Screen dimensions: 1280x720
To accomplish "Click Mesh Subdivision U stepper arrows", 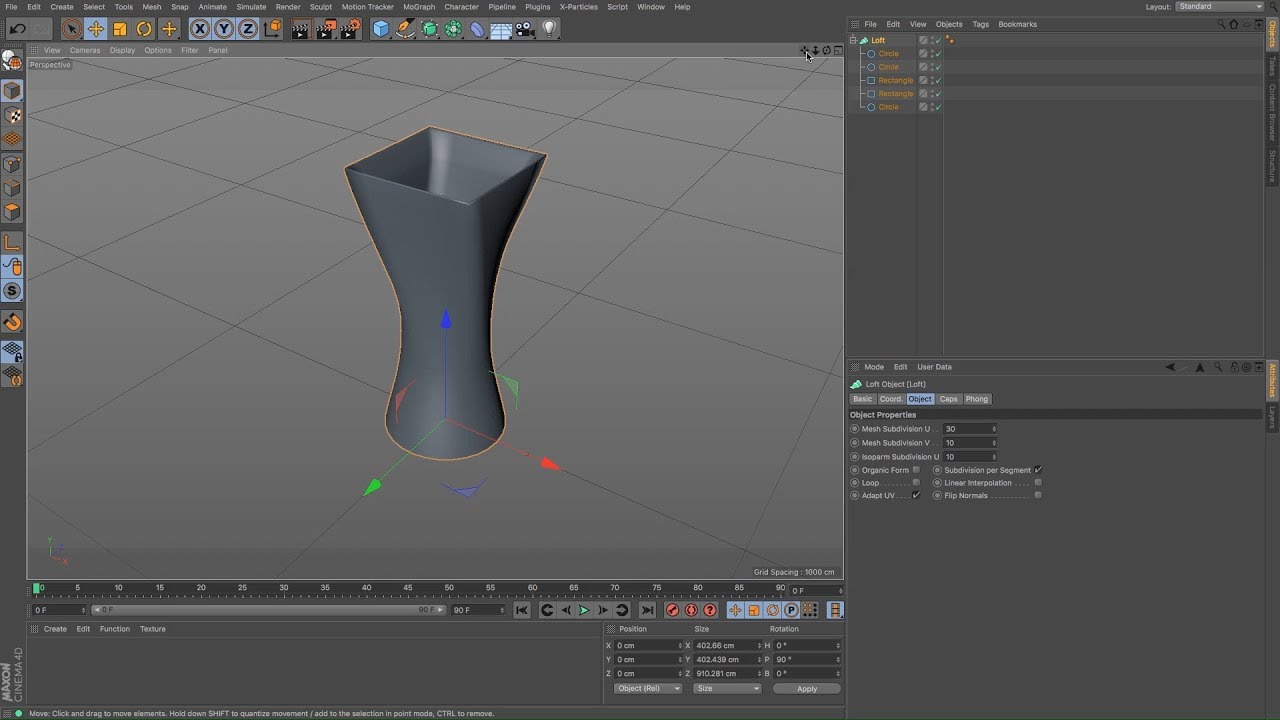I will click(994, 429).
